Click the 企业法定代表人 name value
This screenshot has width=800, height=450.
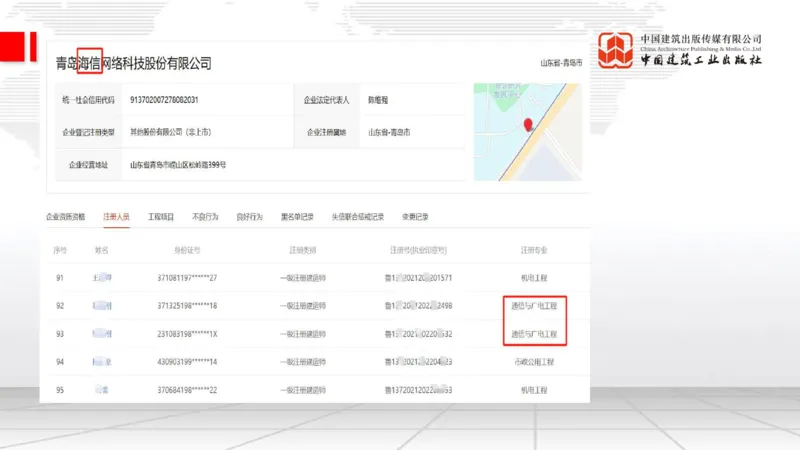tap(378, 100)
